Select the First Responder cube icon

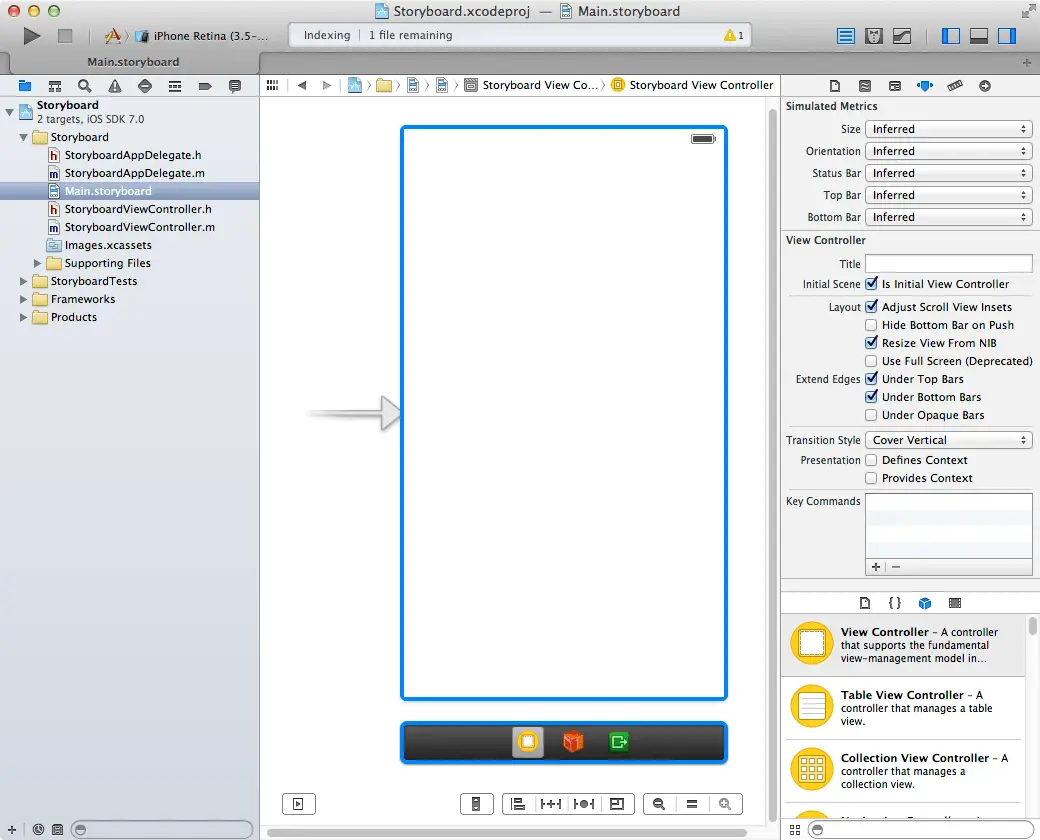click(x=573, y=742)
